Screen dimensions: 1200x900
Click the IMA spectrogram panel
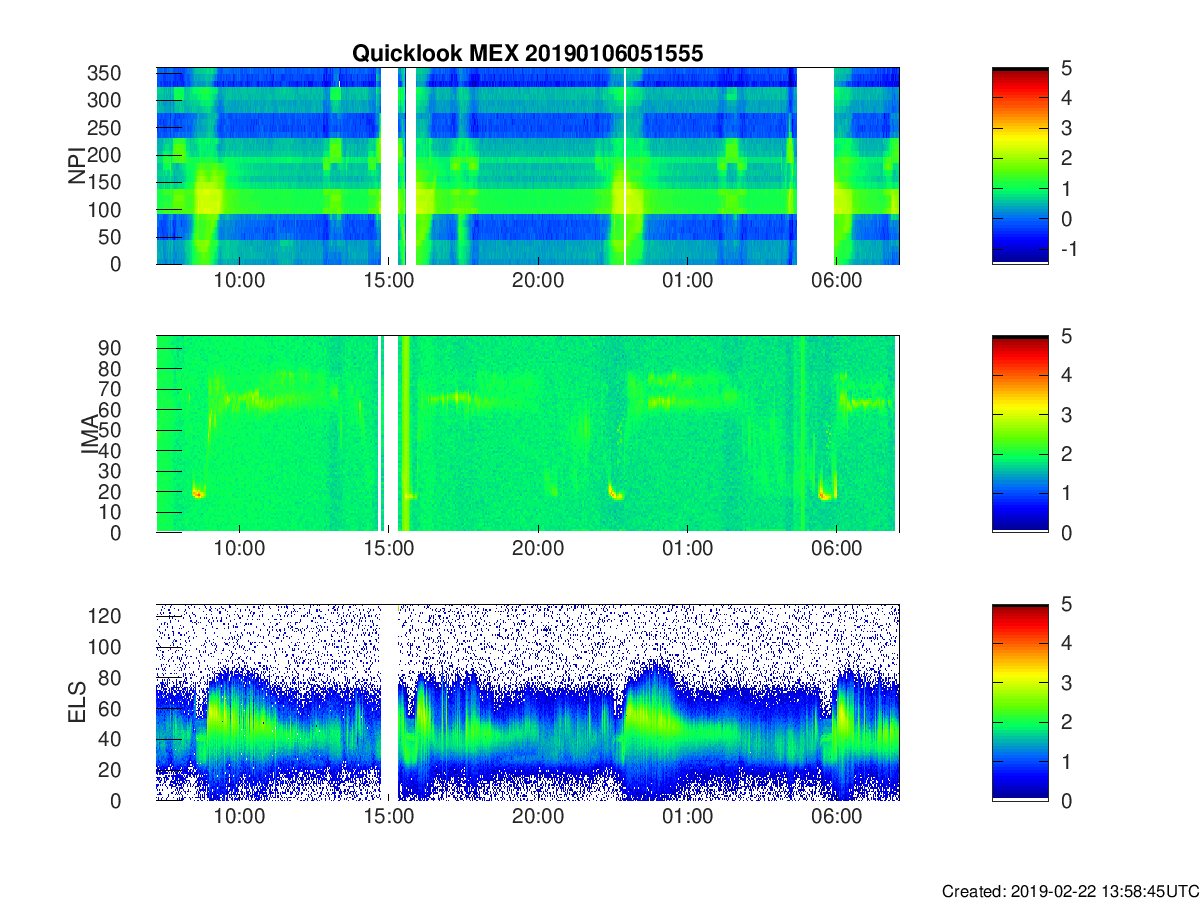coord(528,434)
